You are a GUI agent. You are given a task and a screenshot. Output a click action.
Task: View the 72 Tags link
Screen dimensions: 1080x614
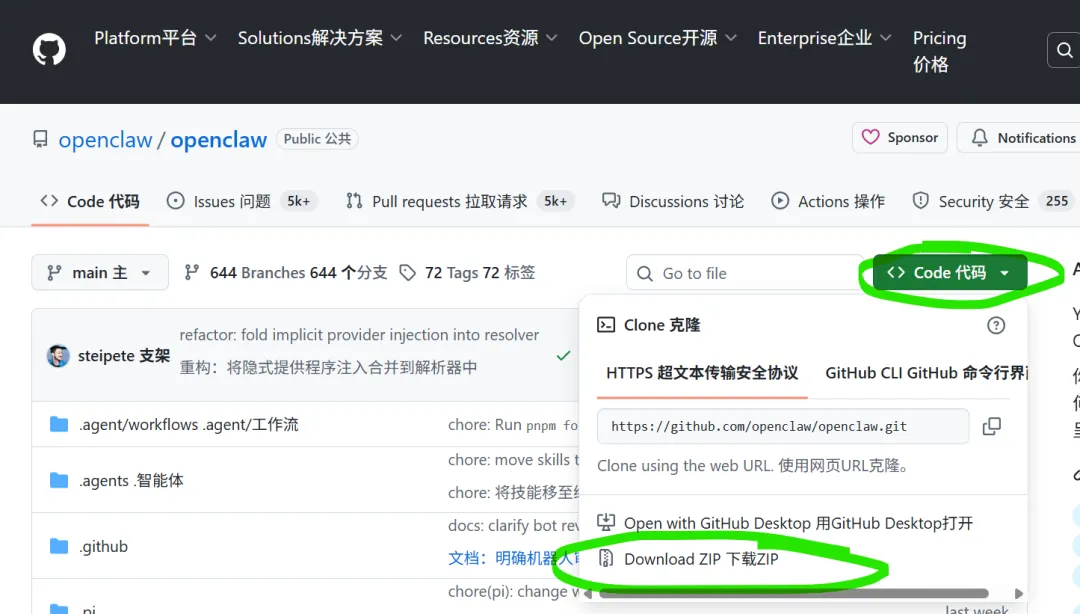click(x=467, y=273)
